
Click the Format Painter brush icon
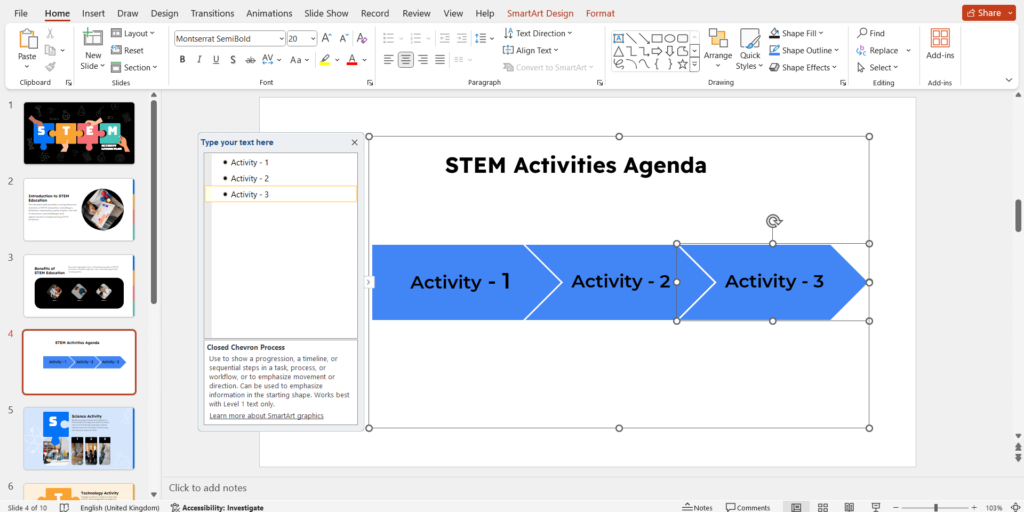click(x=49, y=65)
